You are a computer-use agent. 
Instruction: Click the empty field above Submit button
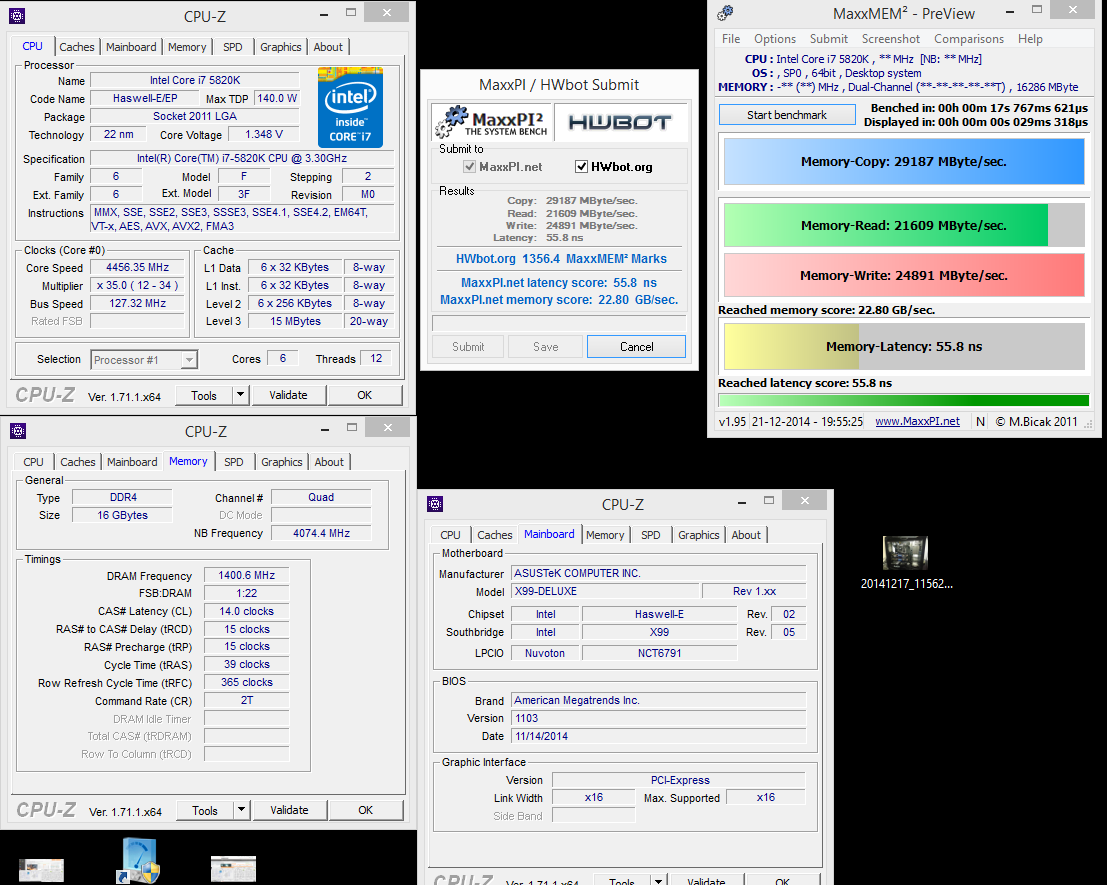click(559, 323)
